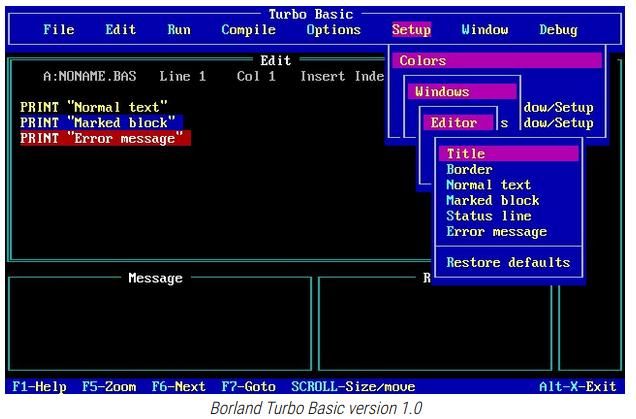Click the Col 1 indicator
This screenshot has height=419, width=636.
256,76
